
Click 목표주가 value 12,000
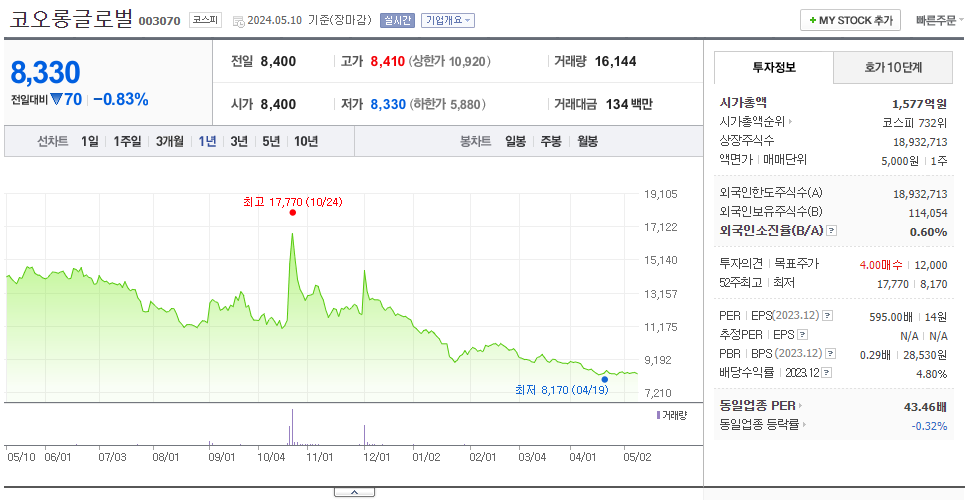[931, 265]
